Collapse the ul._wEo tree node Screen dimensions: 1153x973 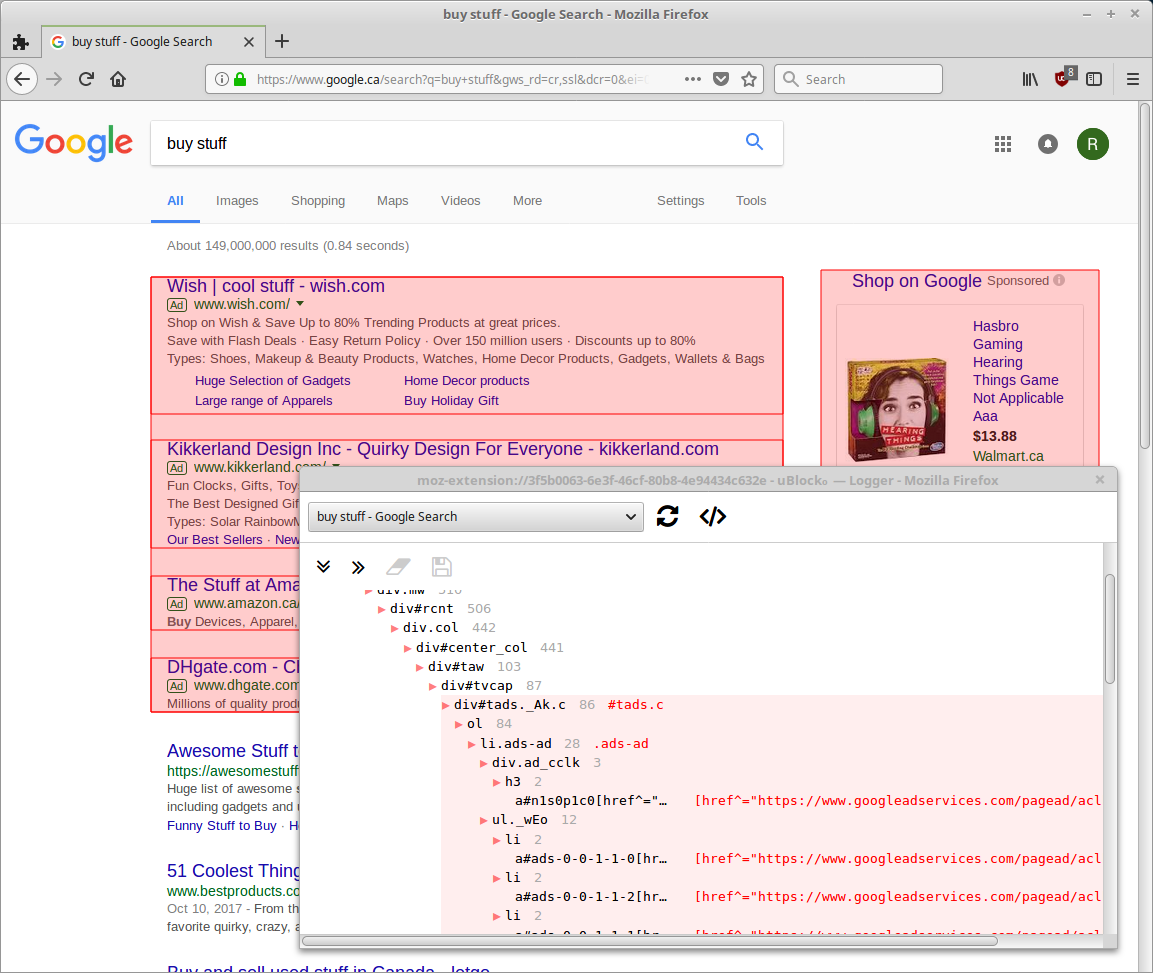[x=484, y=820]
